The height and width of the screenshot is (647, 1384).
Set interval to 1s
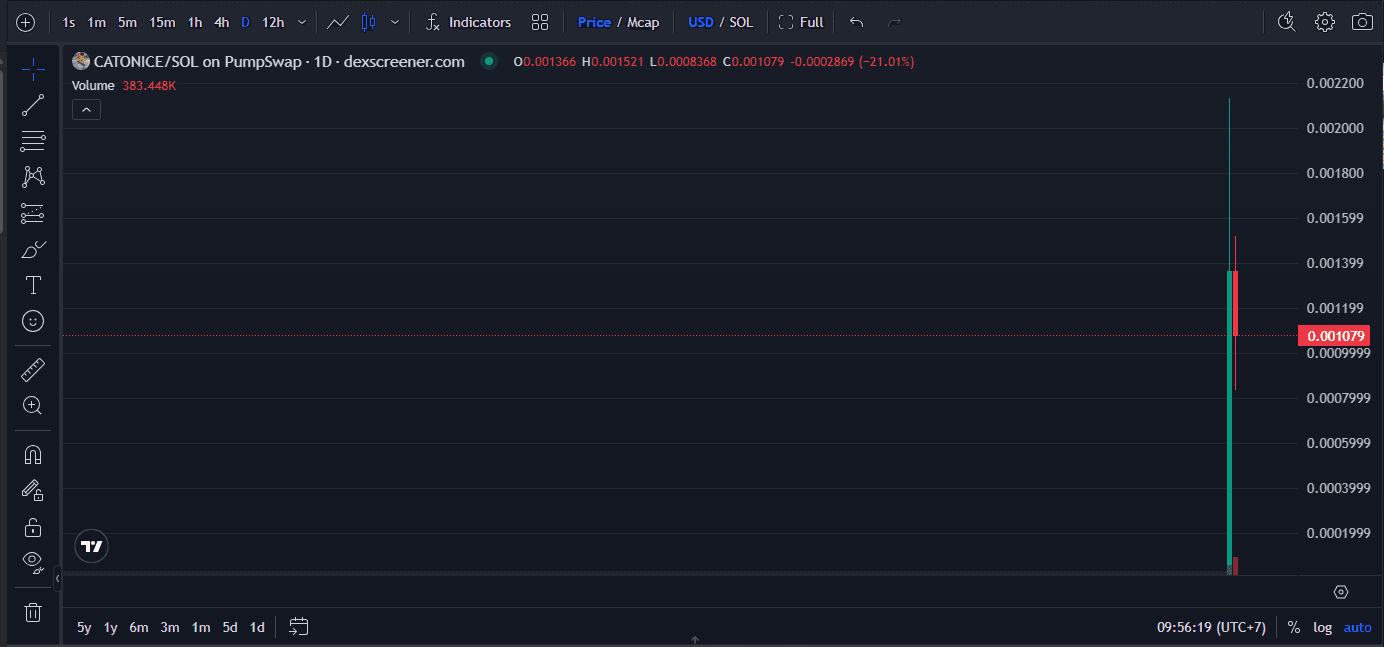(69, 22)
